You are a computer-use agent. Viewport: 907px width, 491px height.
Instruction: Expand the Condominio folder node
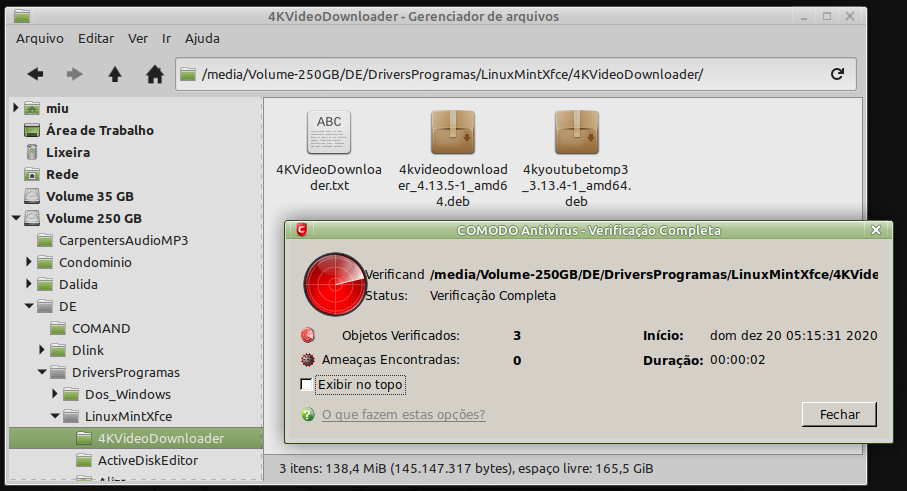pos(28,262)
